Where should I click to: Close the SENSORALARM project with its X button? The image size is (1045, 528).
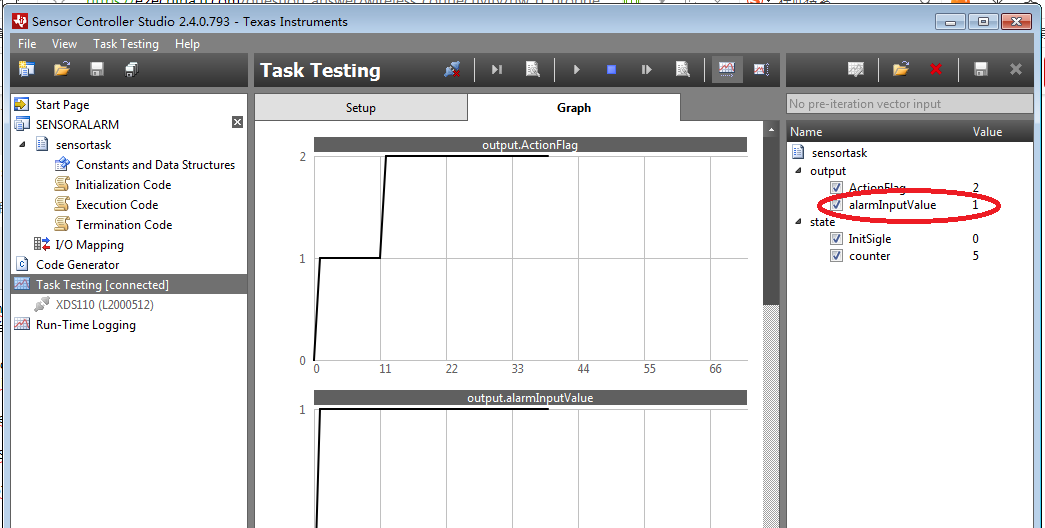[237, 122]
